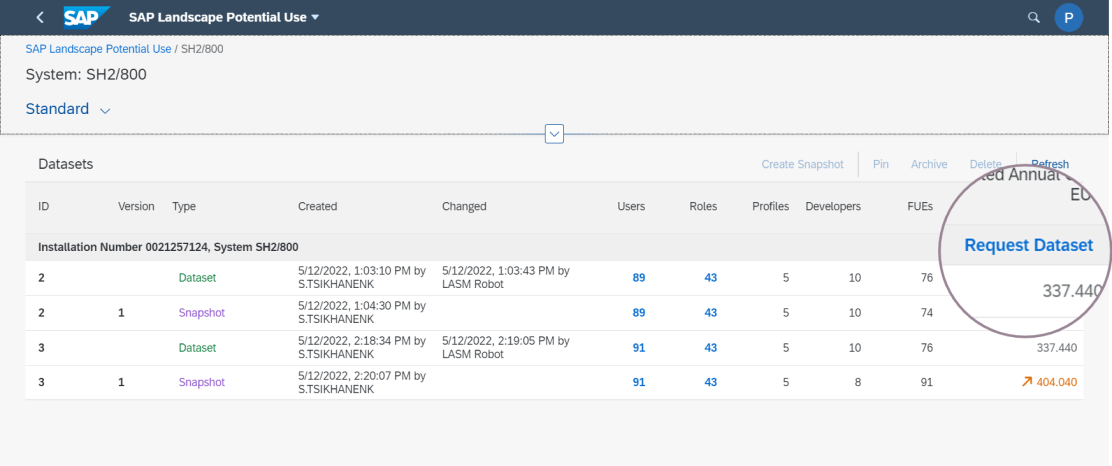
Task: Click the FUEs column header
Action: point(921,206)
